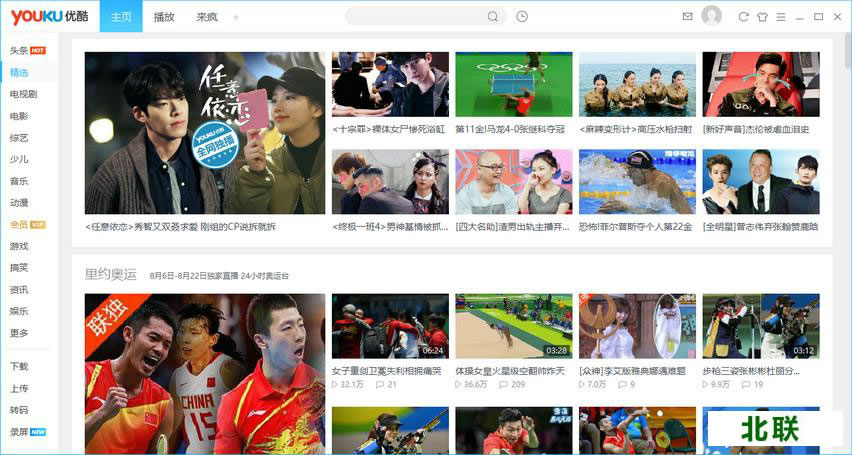Click inside the search input field

coord(414,17)
